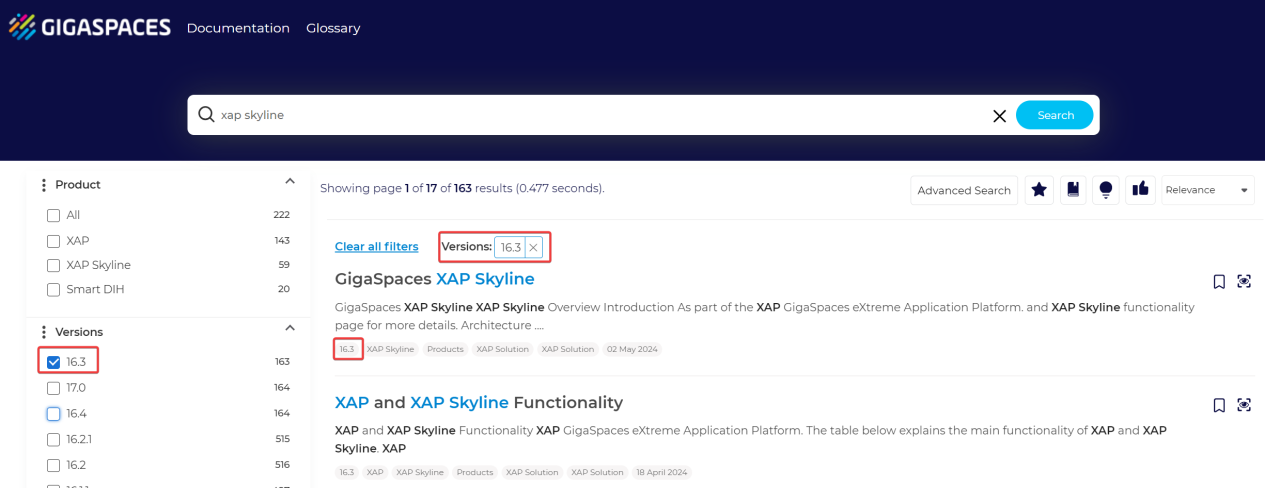1265x488 pixels.
Task: Open the star favorites filter
Action: (x=1040, y=189)
